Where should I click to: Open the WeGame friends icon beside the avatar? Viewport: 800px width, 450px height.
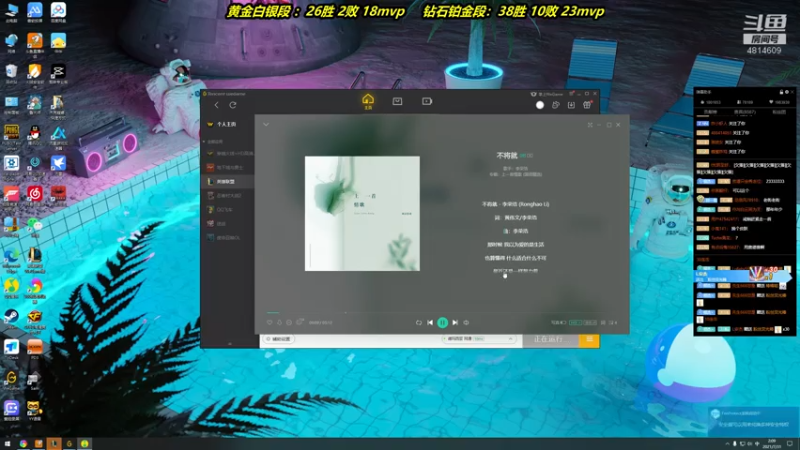point(556,105)
